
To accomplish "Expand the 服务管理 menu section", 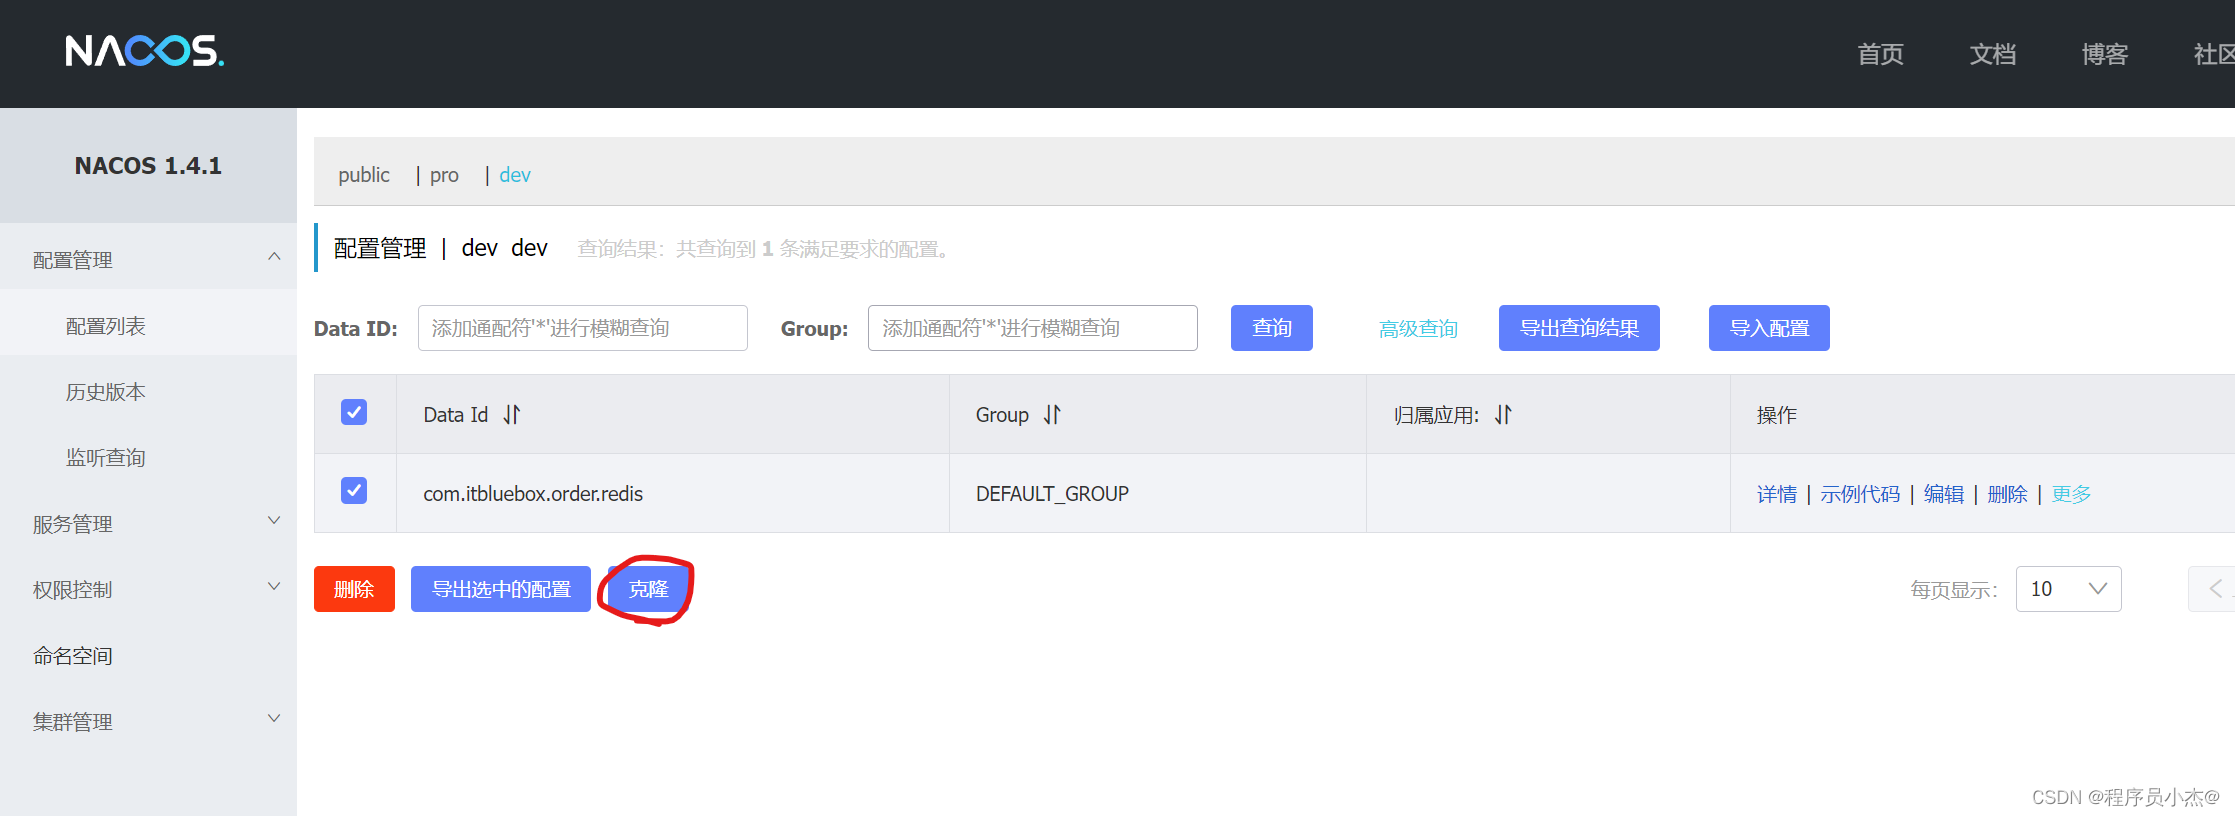I will click(148, 523).
